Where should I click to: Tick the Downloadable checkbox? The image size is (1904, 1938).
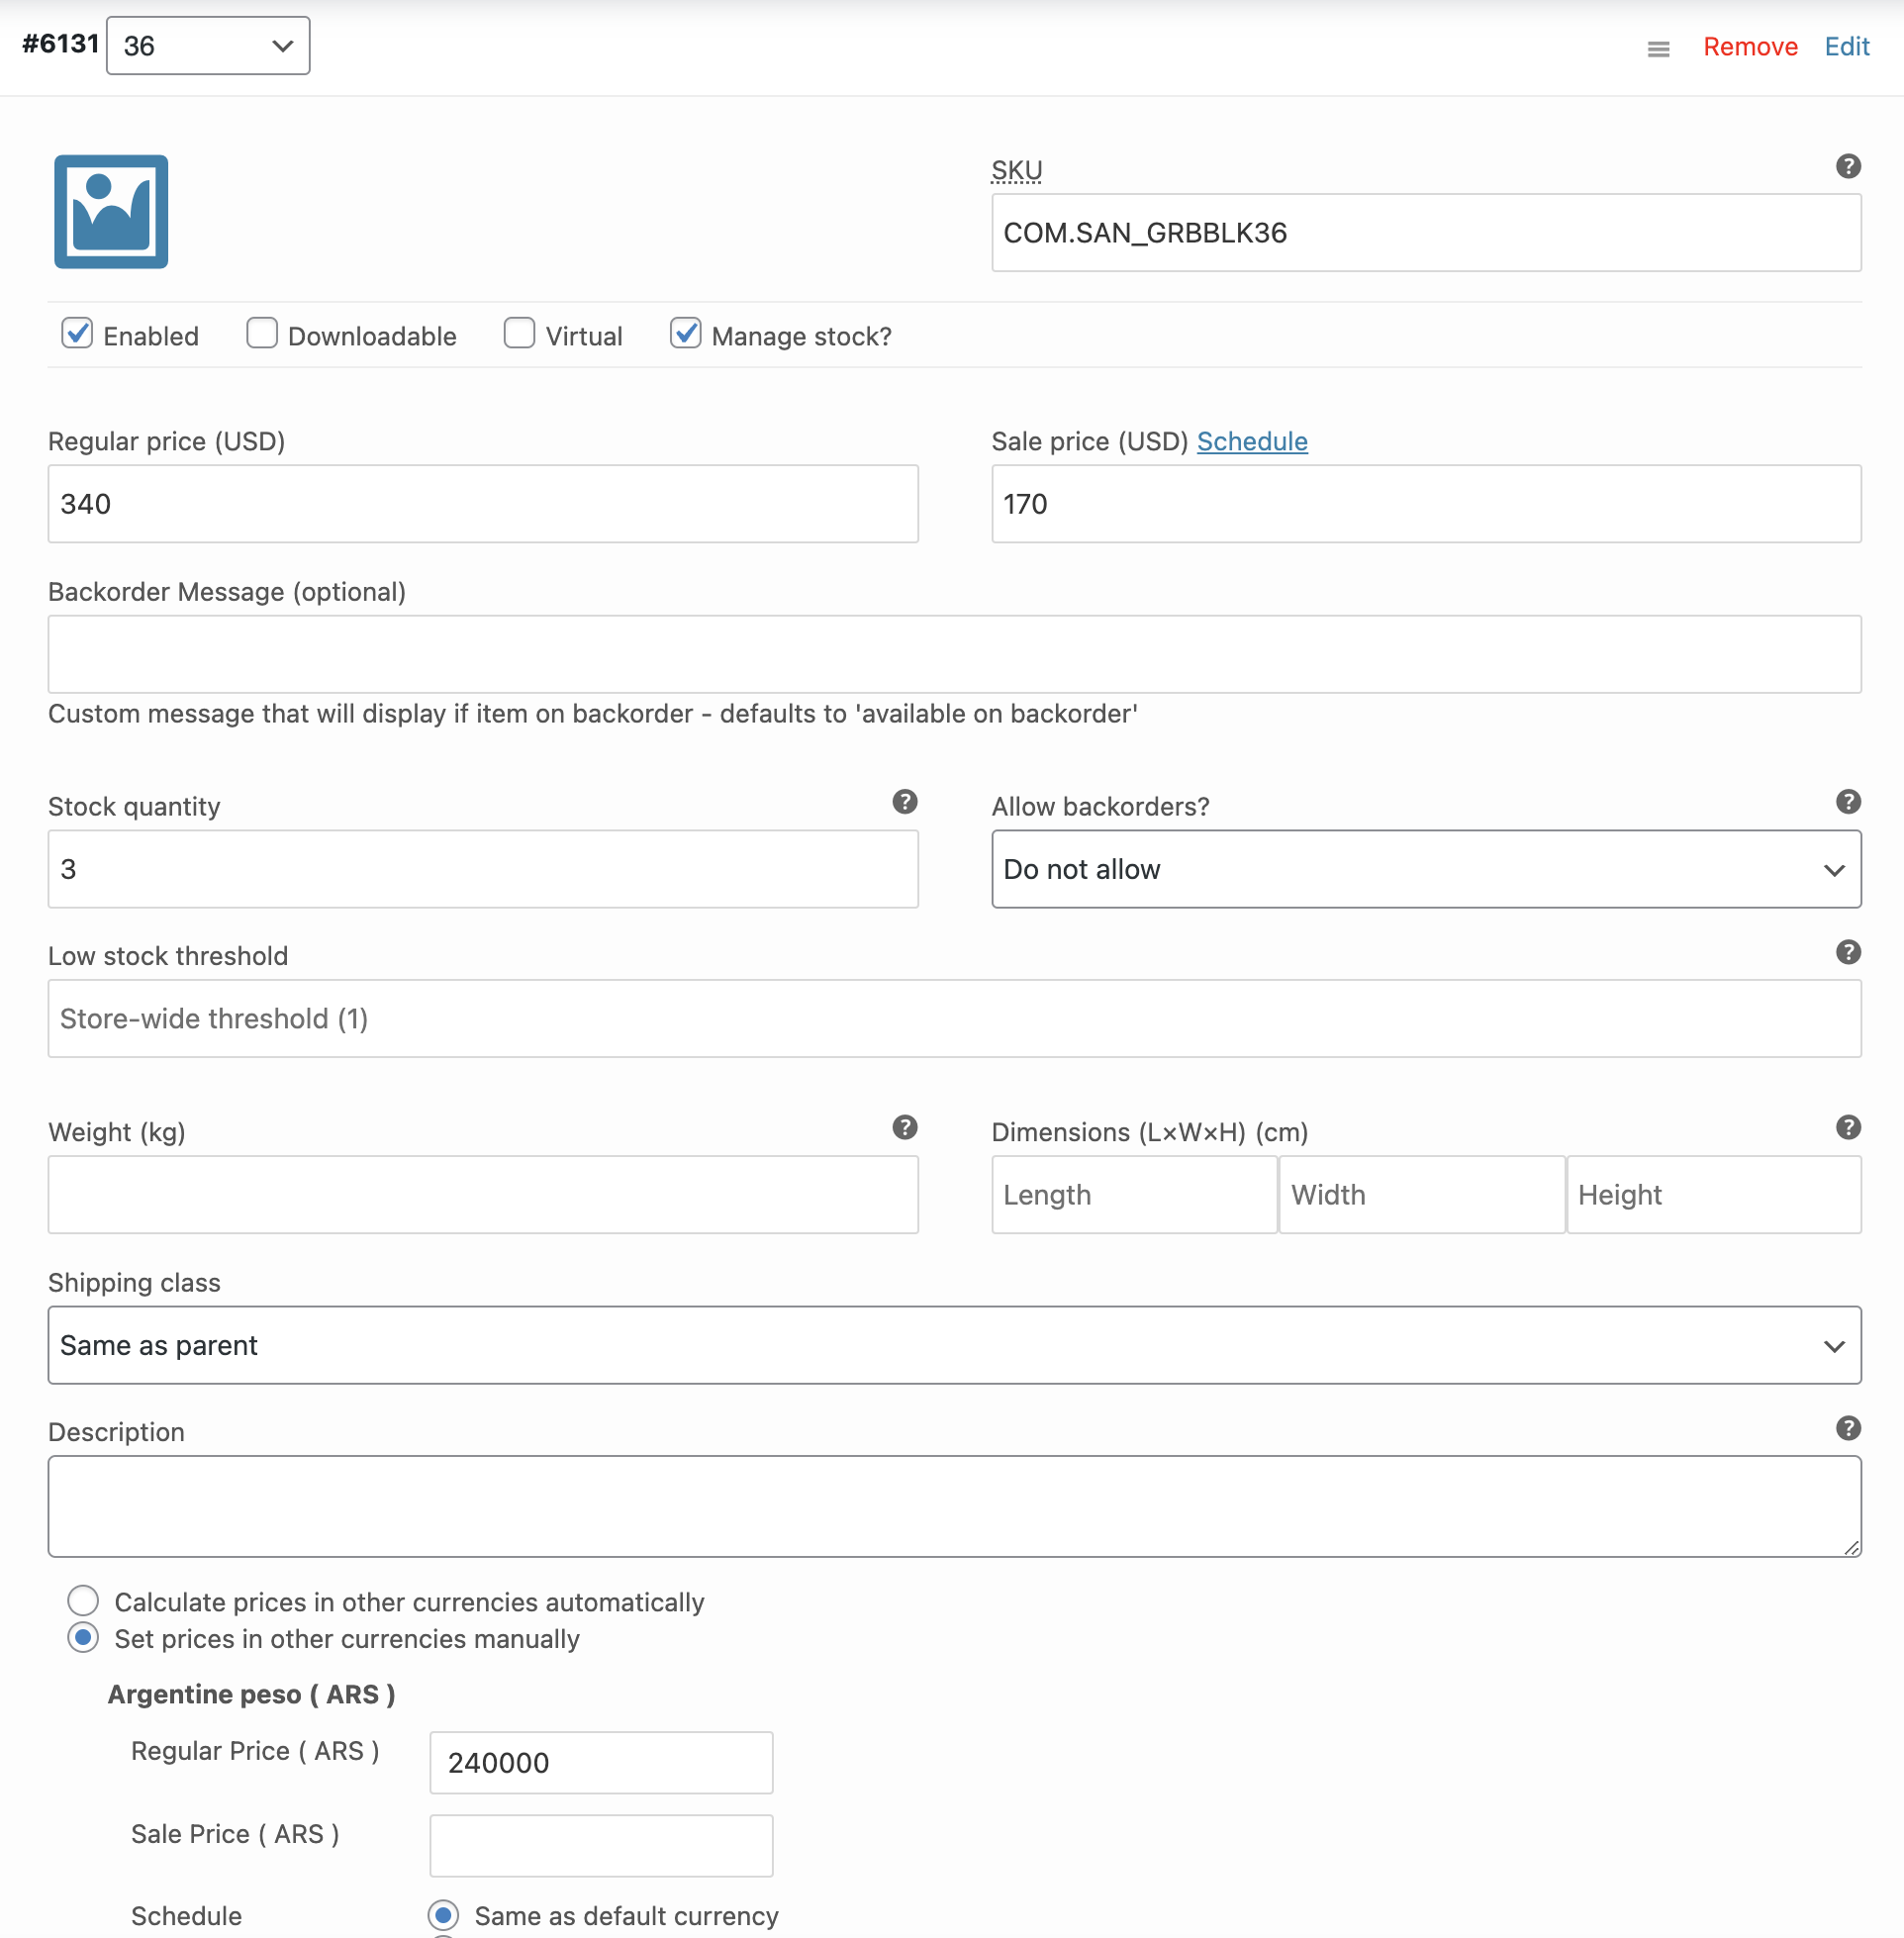(x=262, y=333)
